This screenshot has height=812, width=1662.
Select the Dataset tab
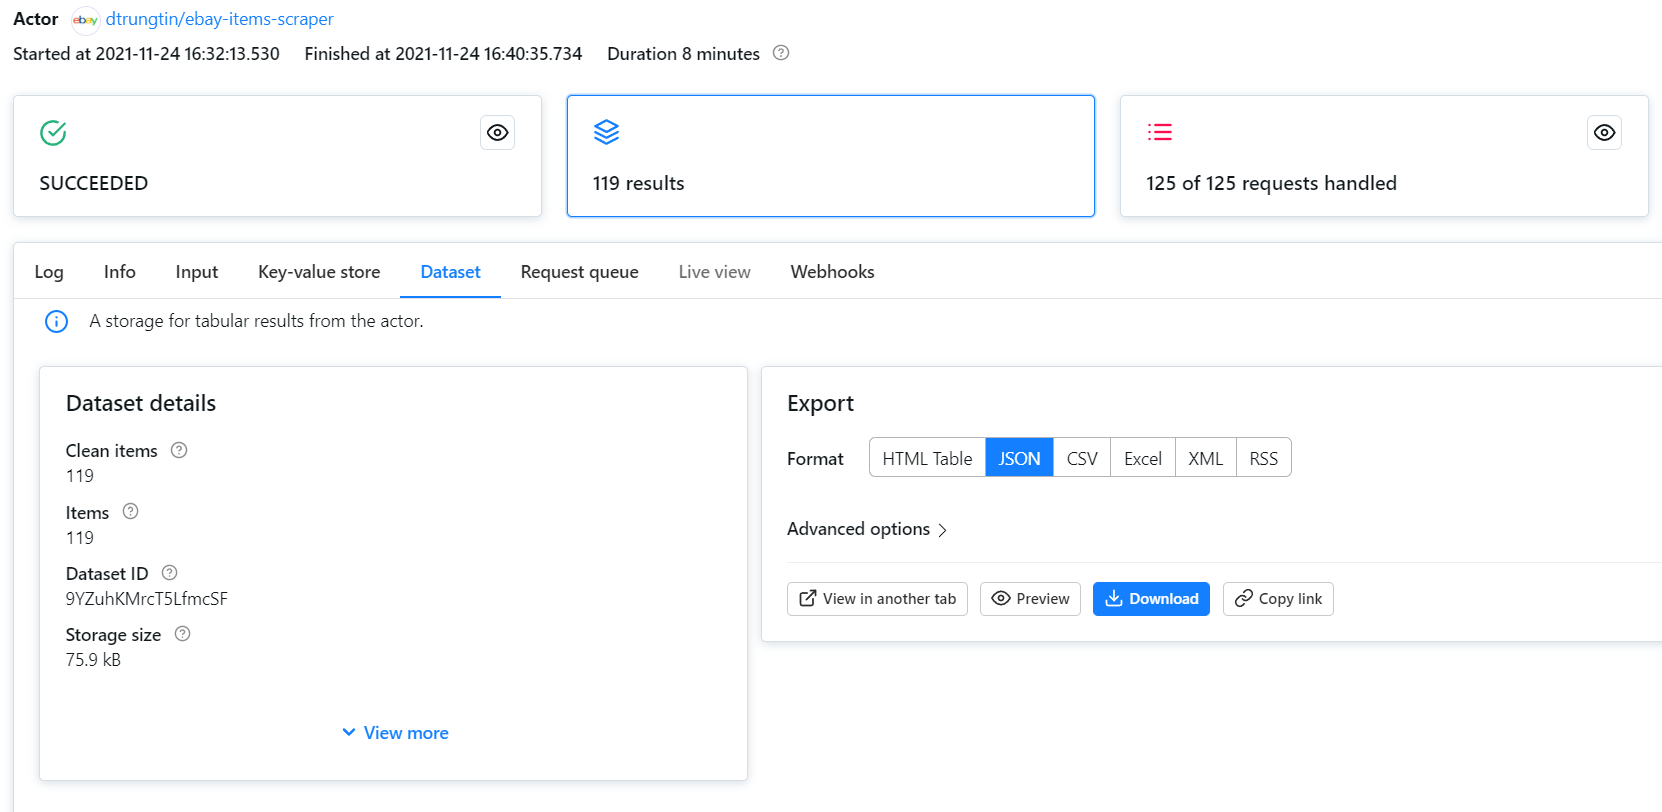pyautogui.click(x=450, y=272)
